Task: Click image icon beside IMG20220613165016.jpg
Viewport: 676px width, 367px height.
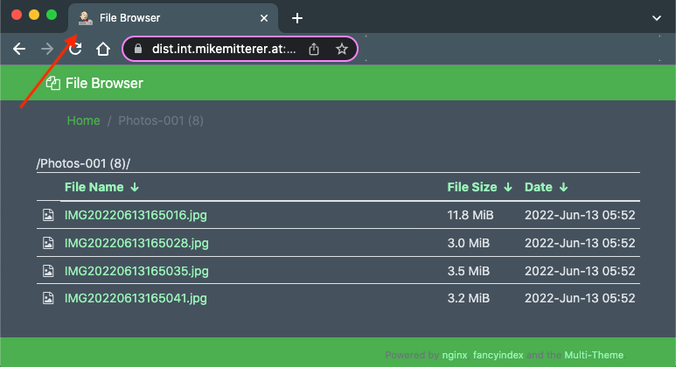Action: [48, 215]
